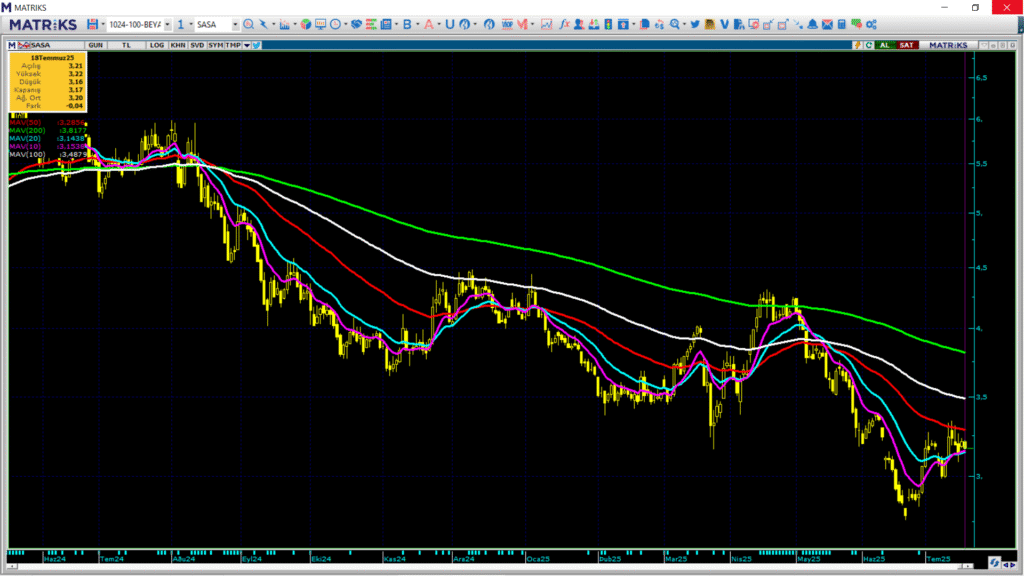Click the clock icon in toolbar
Viewport: 1024px width, 576px height.
(x=335, y=24)
